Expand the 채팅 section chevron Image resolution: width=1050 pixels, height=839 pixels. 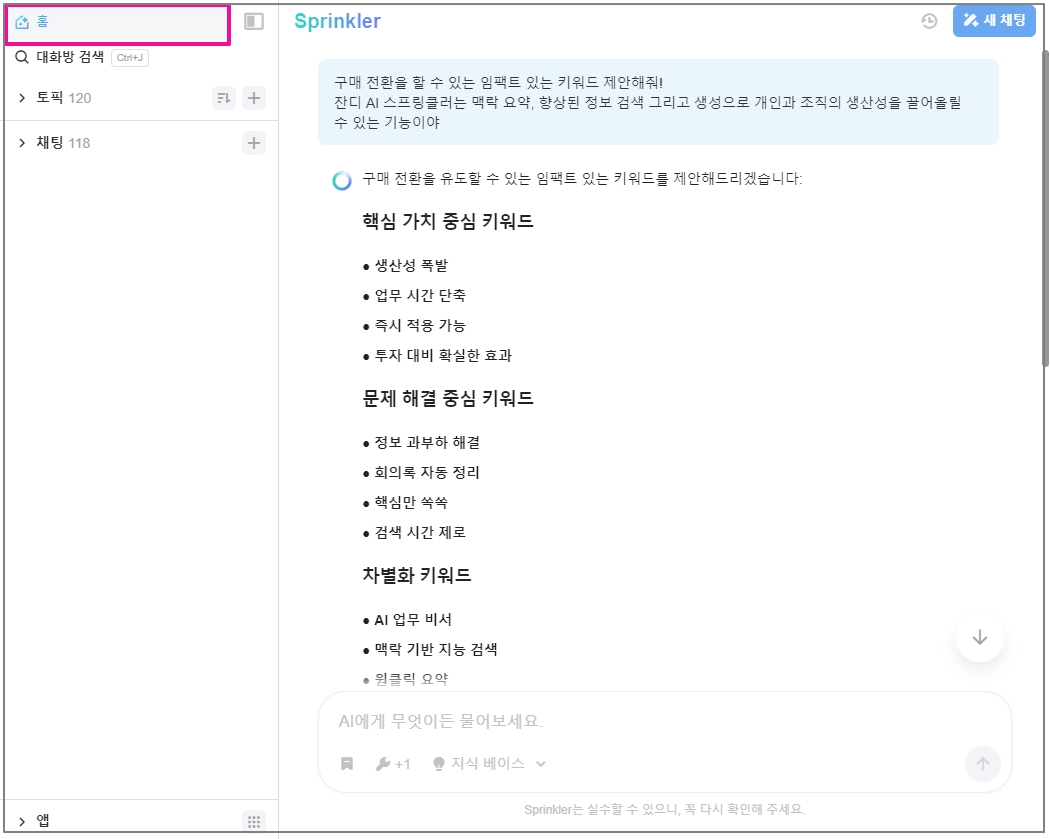click(22, 143)
